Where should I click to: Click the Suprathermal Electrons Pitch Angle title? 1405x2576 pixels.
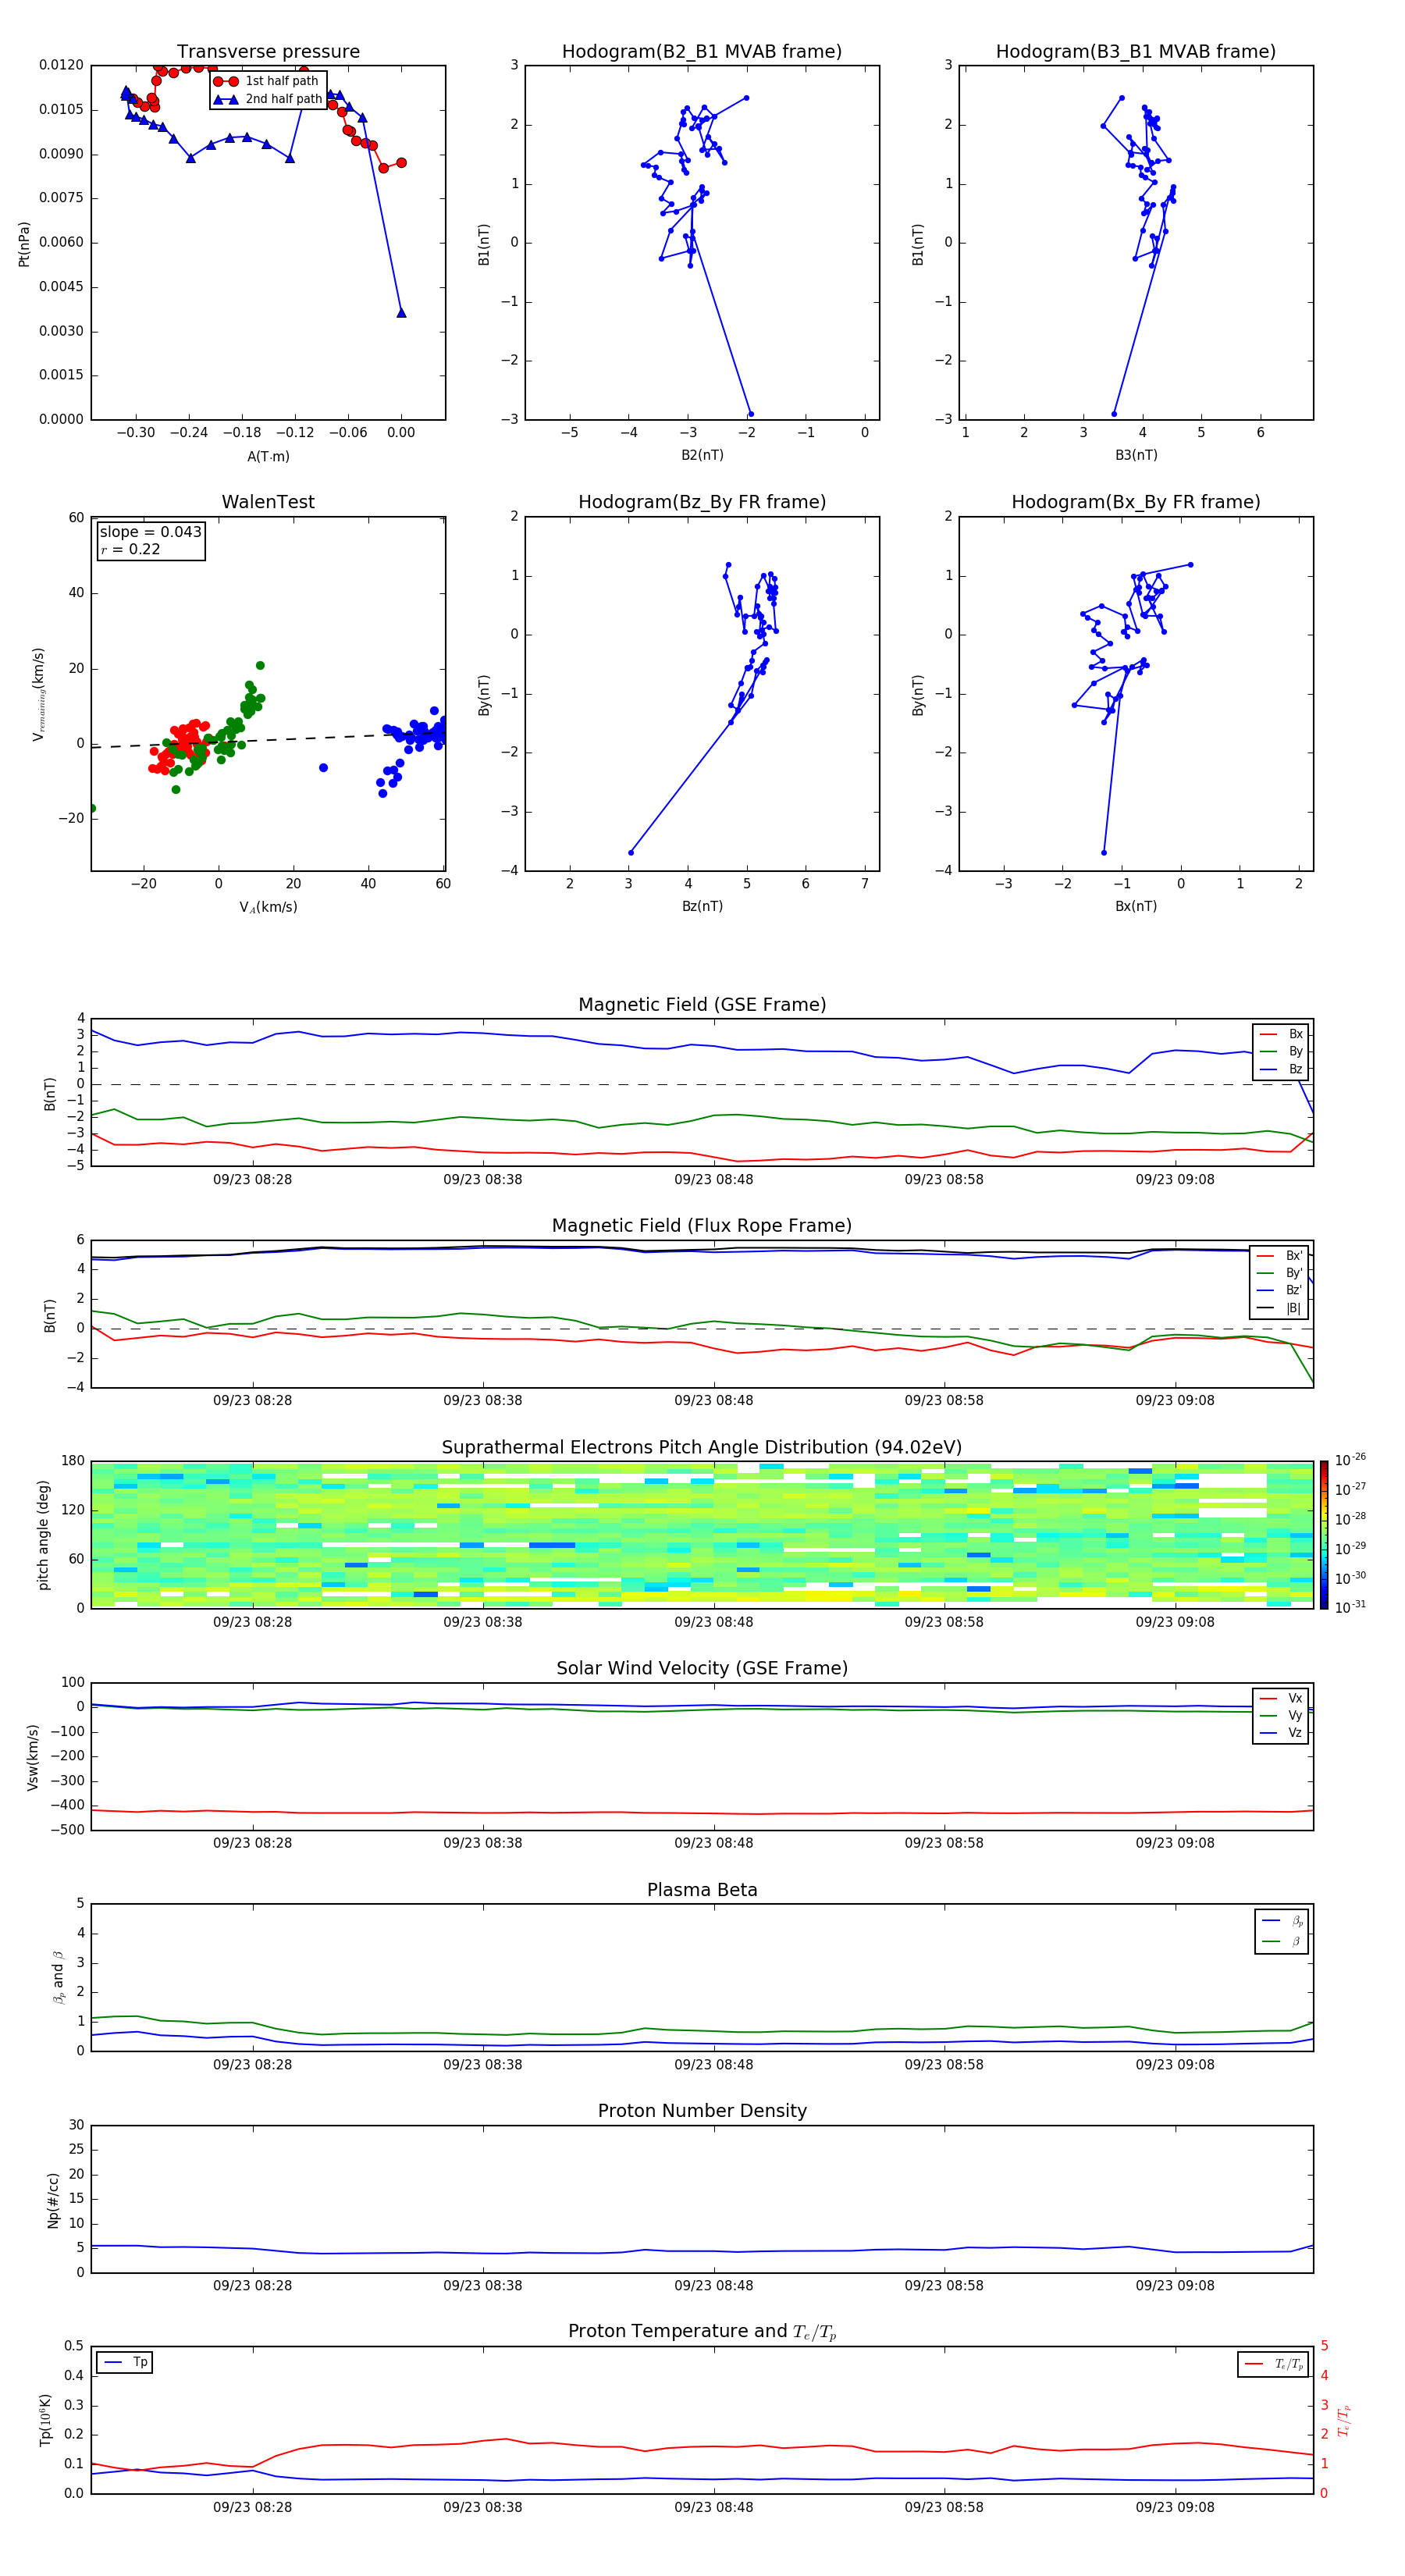(702, 1448)
